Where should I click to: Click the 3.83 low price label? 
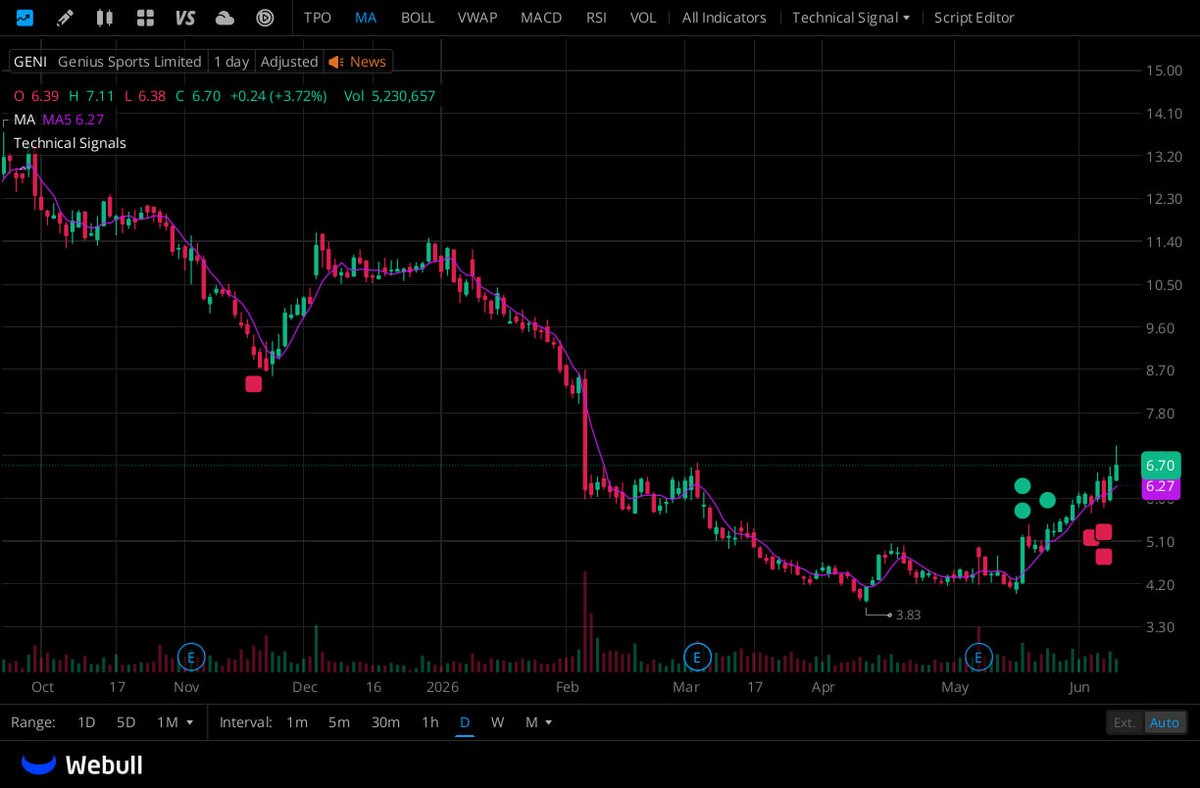[x=908, y=615]
